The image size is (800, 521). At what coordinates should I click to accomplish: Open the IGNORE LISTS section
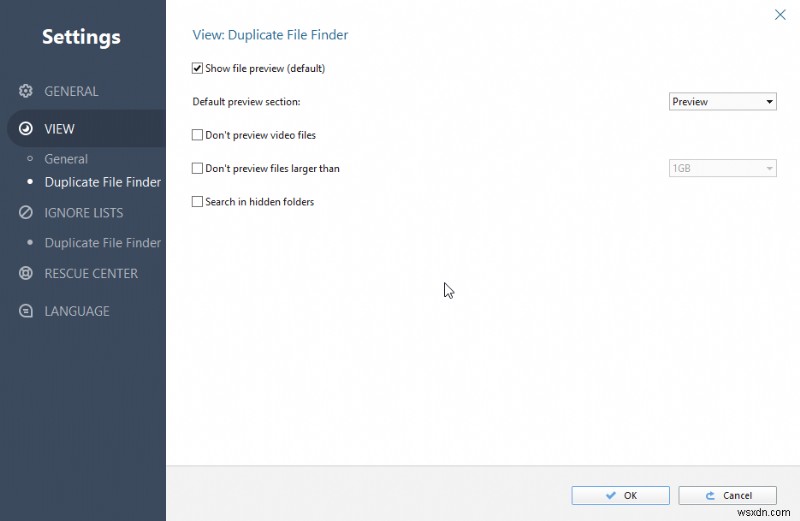coord(84,213)
